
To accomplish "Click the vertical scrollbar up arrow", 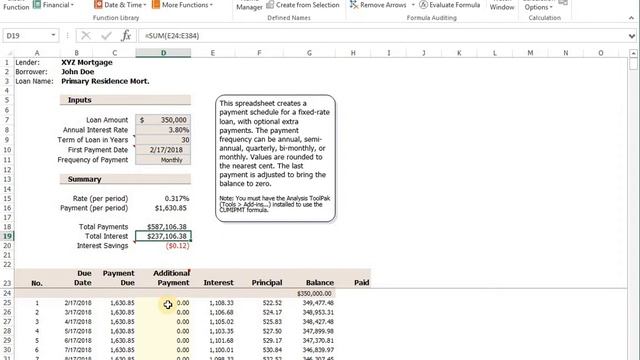I will click(633, 53).
